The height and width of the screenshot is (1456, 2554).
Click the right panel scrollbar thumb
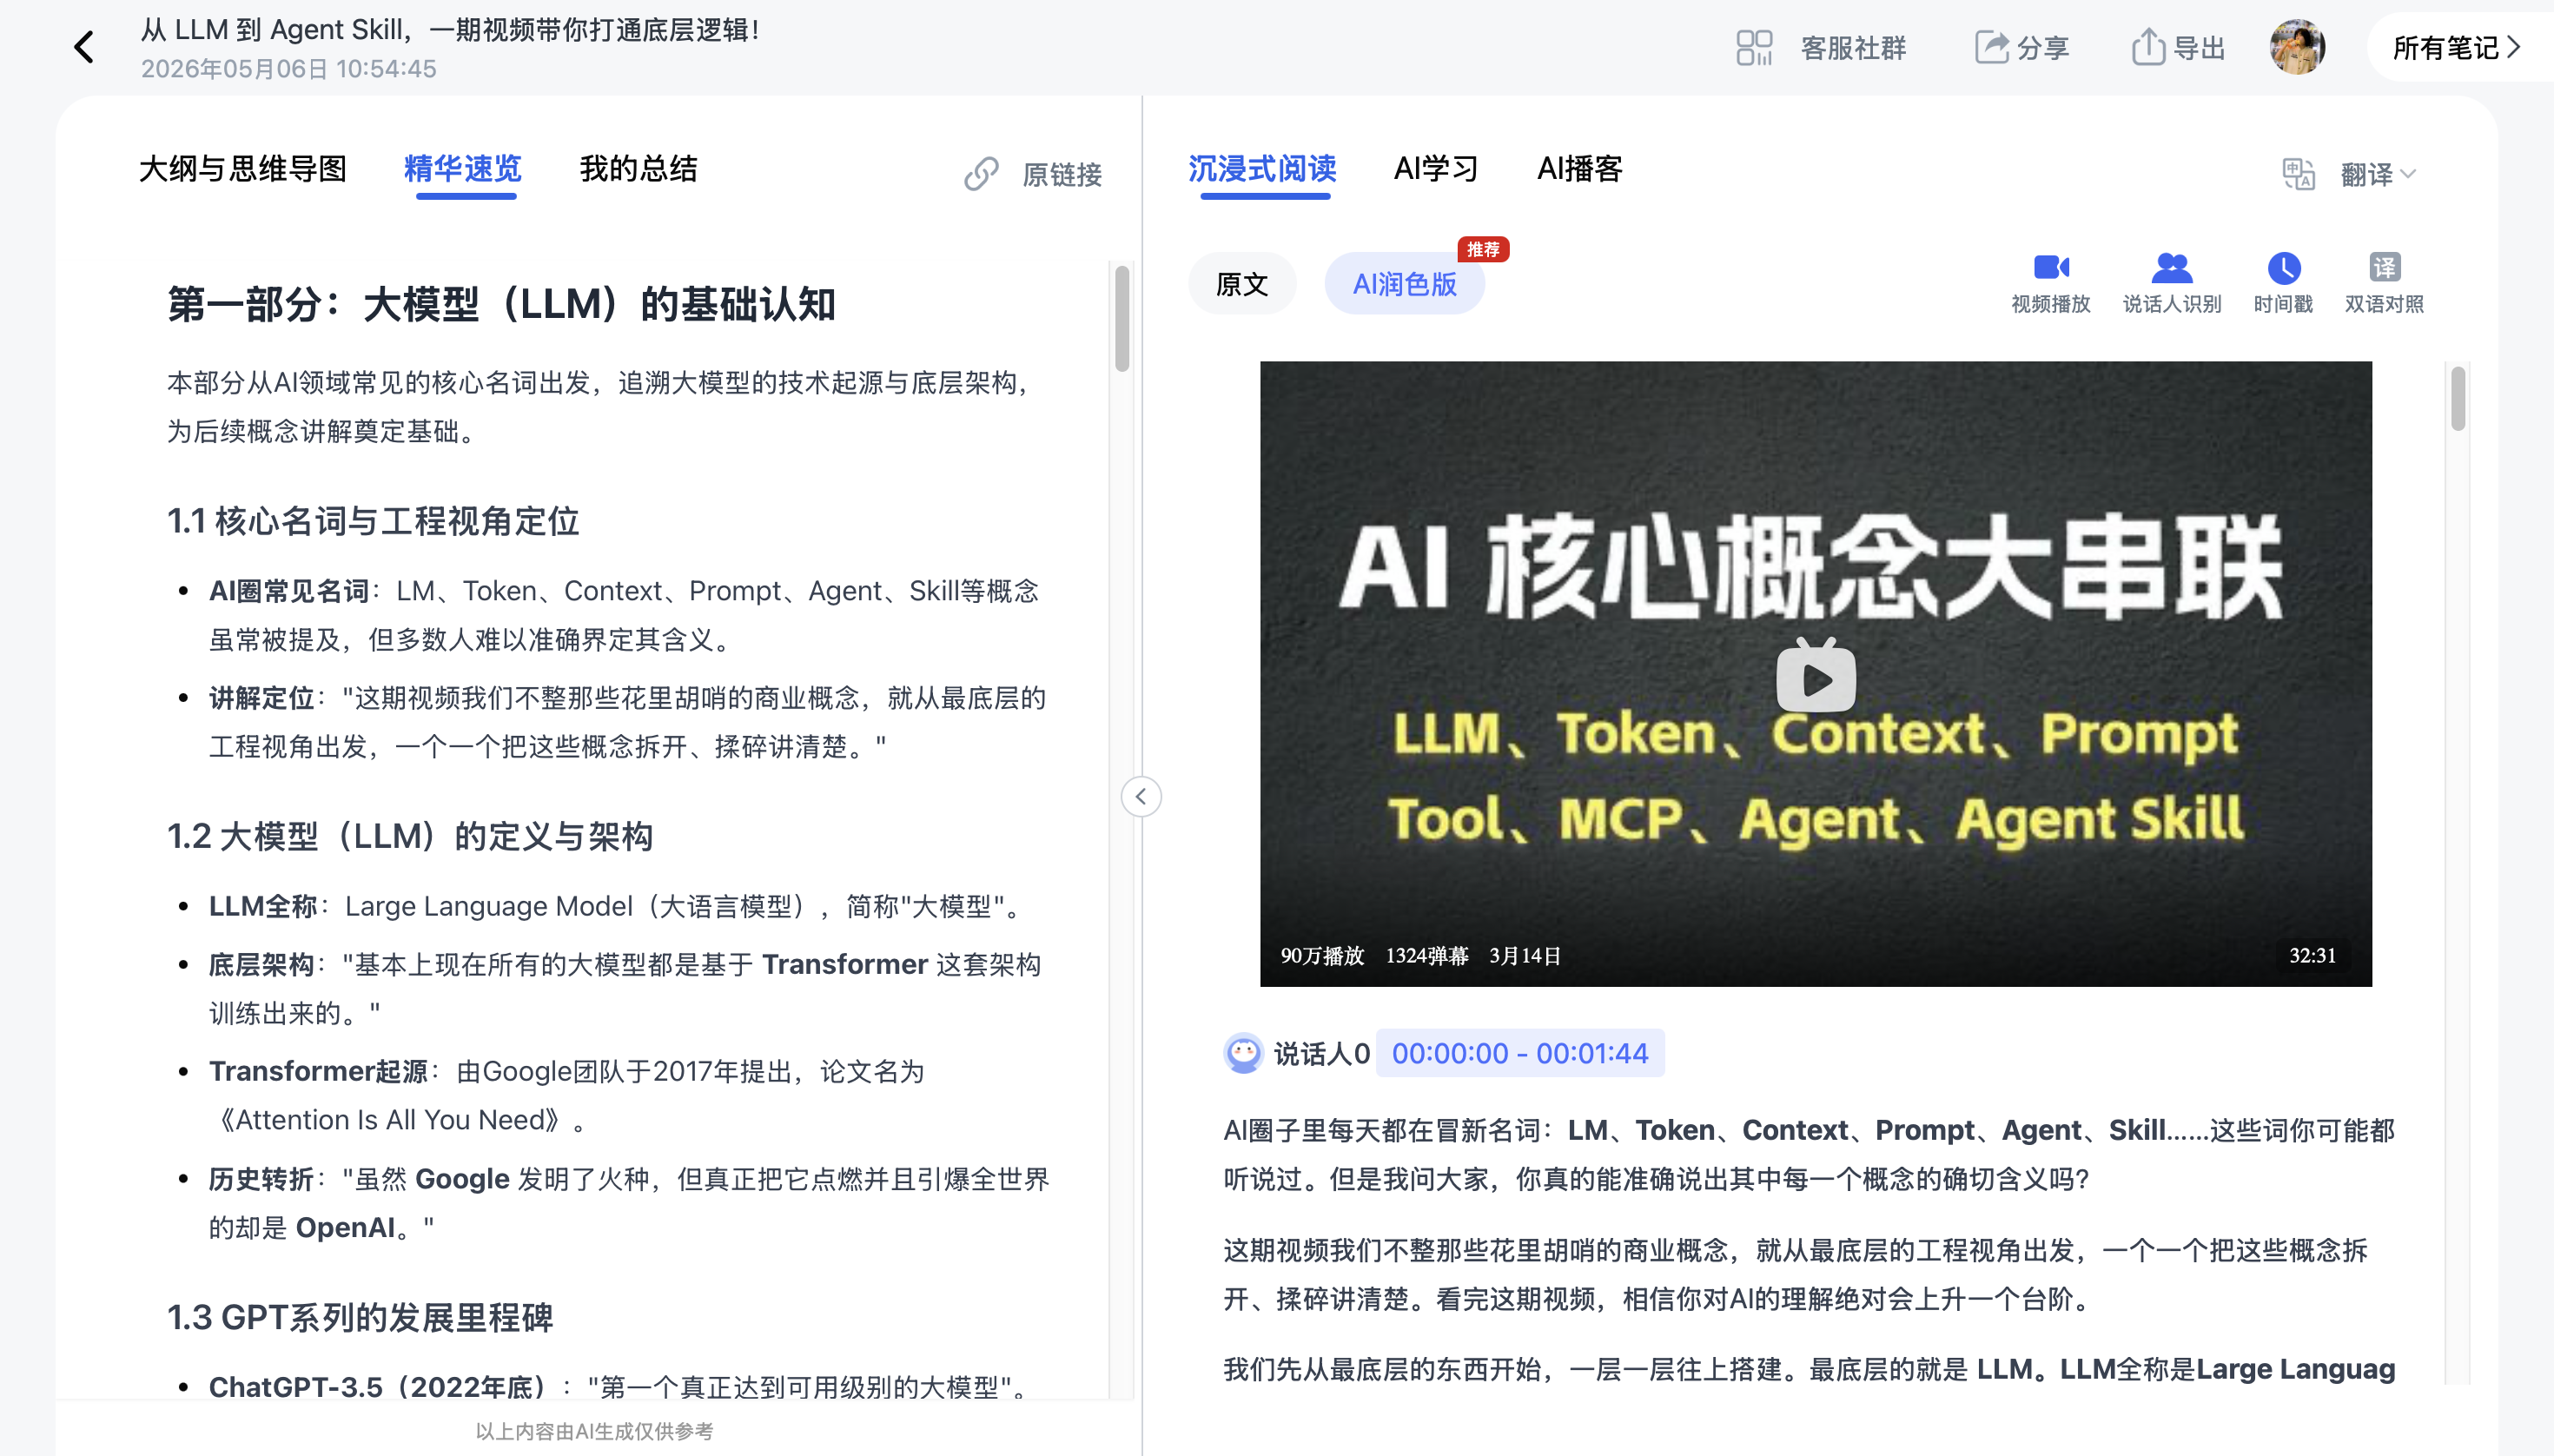[2458, 399]
